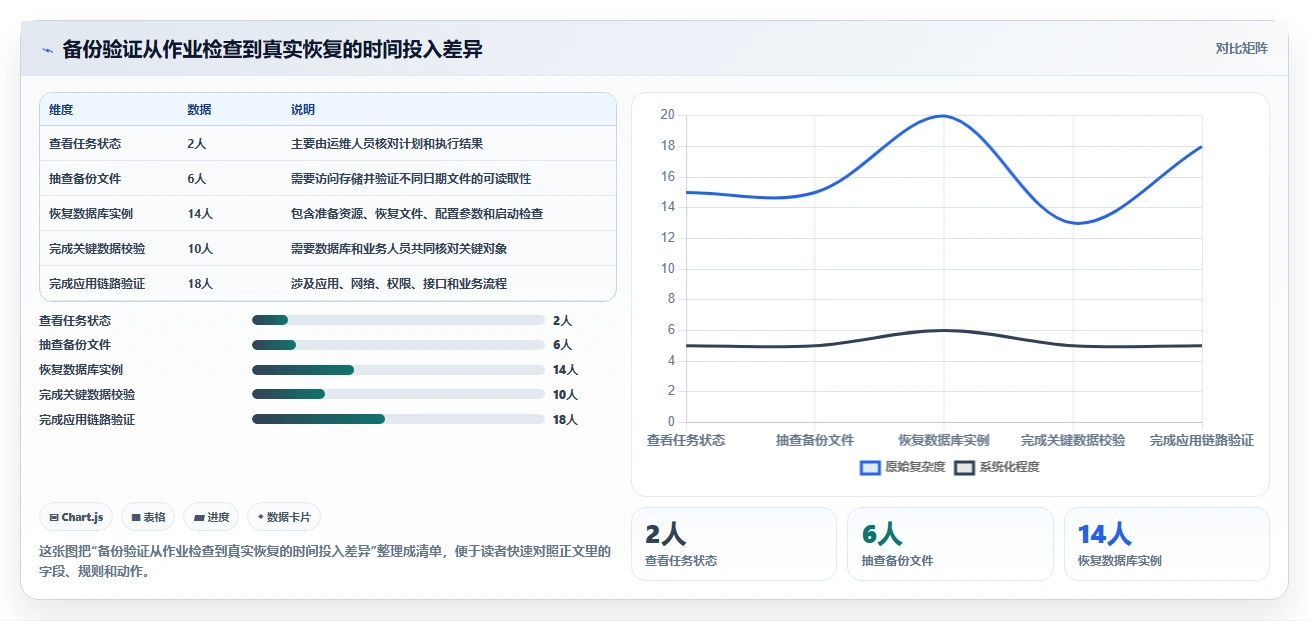Screen dimensions: 1309x621
Task: Click the 14人 value in table
Action: 200,214
